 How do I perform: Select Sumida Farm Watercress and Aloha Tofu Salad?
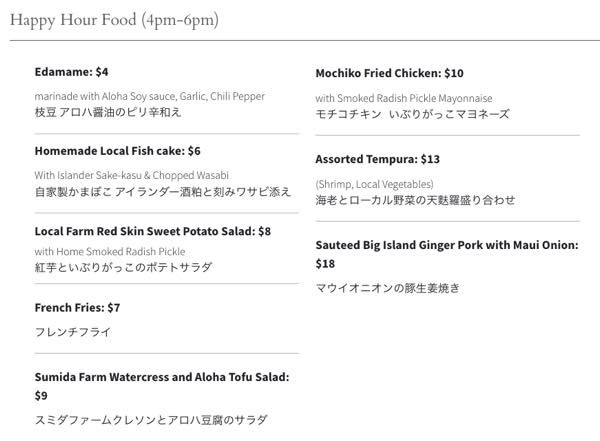point(162,377)
